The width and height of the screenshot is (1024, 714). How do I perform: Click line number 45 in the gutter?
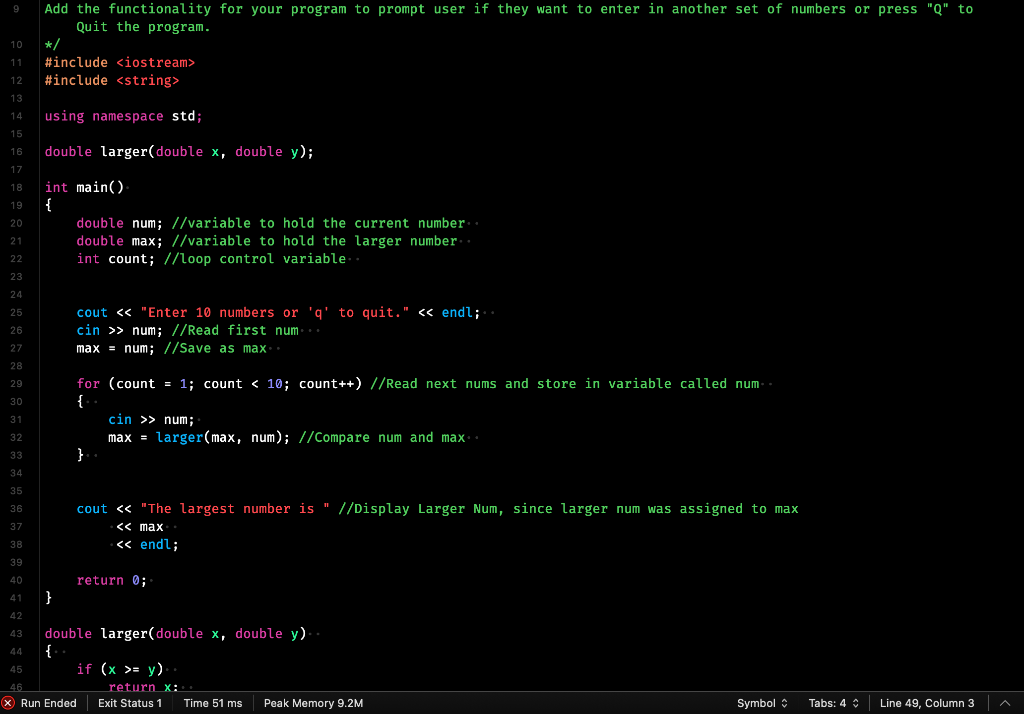[16, 669]
